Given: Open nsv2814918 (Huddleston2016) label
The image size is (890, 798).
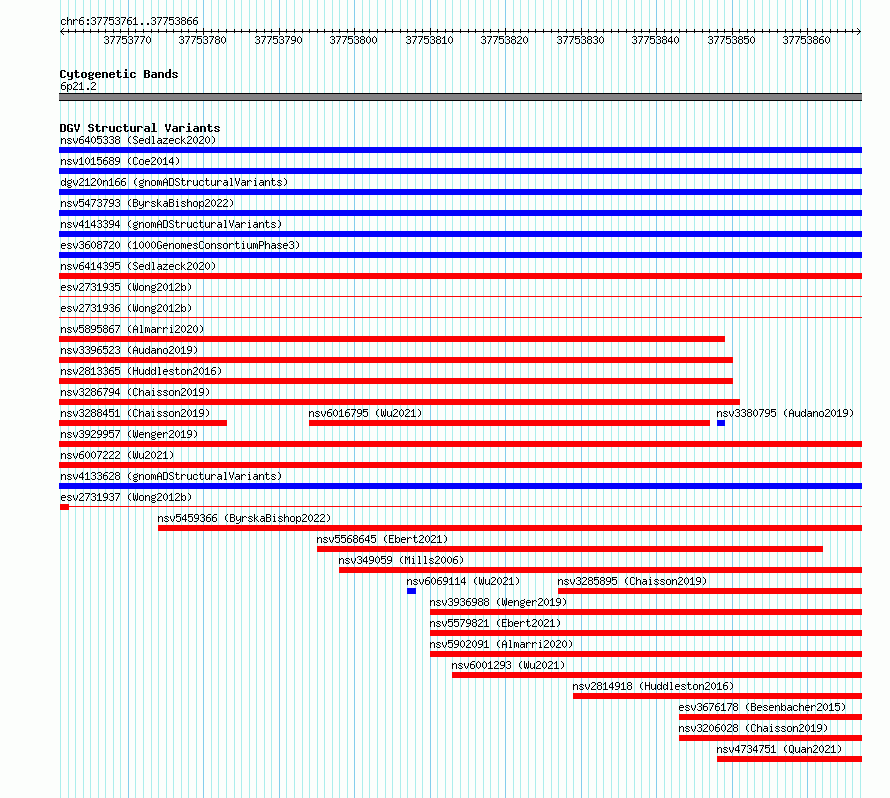Looking at the screenshot, I should pos(653,686).
